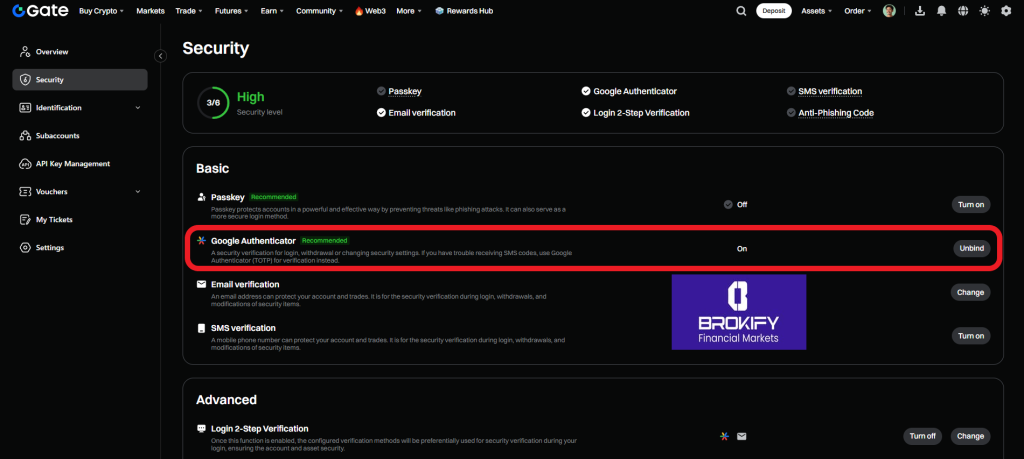
Task: Click the Brokify Financial Markets banner
Action: [738, 312]
